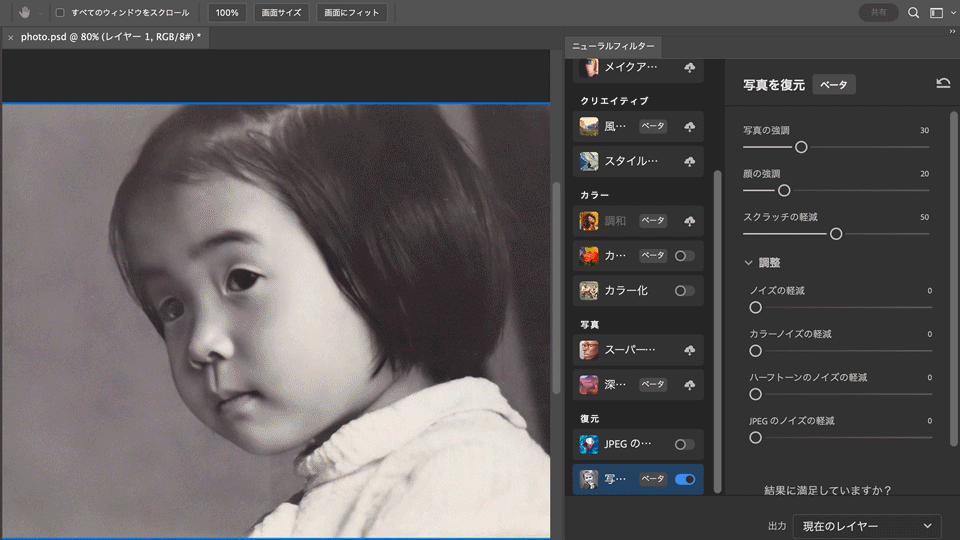Adjust the 写真の強調 slider handle
Image resolution: width=960 pixels, height=540 pixels.
pyautogui.click(x=801, y=148)
